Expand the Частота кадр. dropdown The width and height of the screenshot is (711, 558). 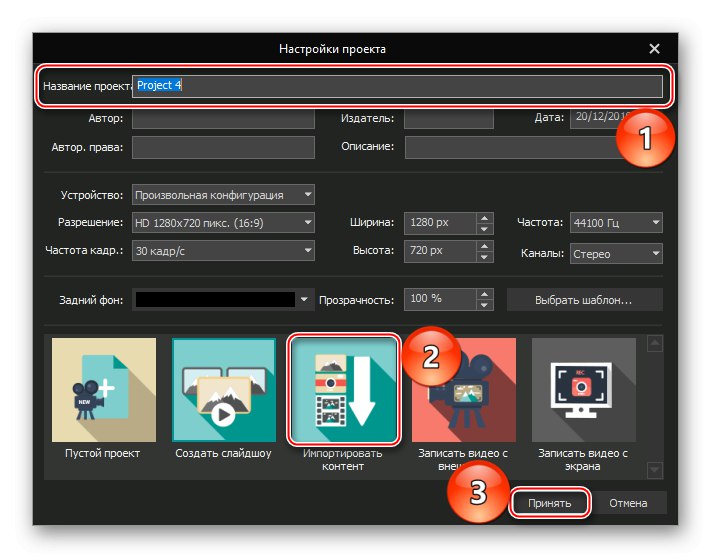click(x=223, y=251)
